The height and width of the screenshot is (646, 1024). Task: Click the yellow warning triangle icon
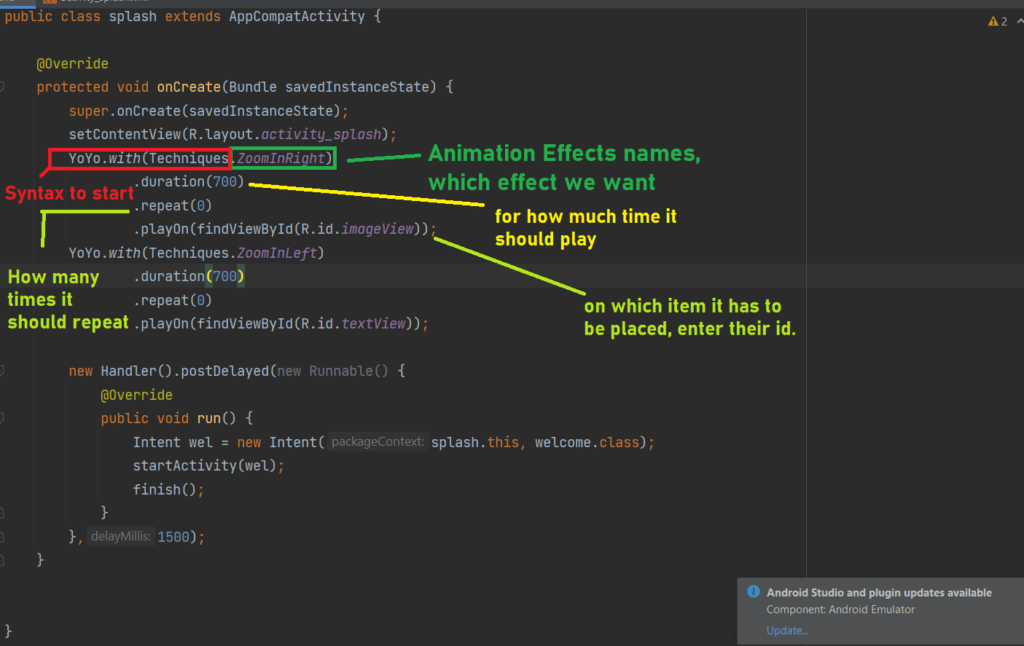point(993,21)
